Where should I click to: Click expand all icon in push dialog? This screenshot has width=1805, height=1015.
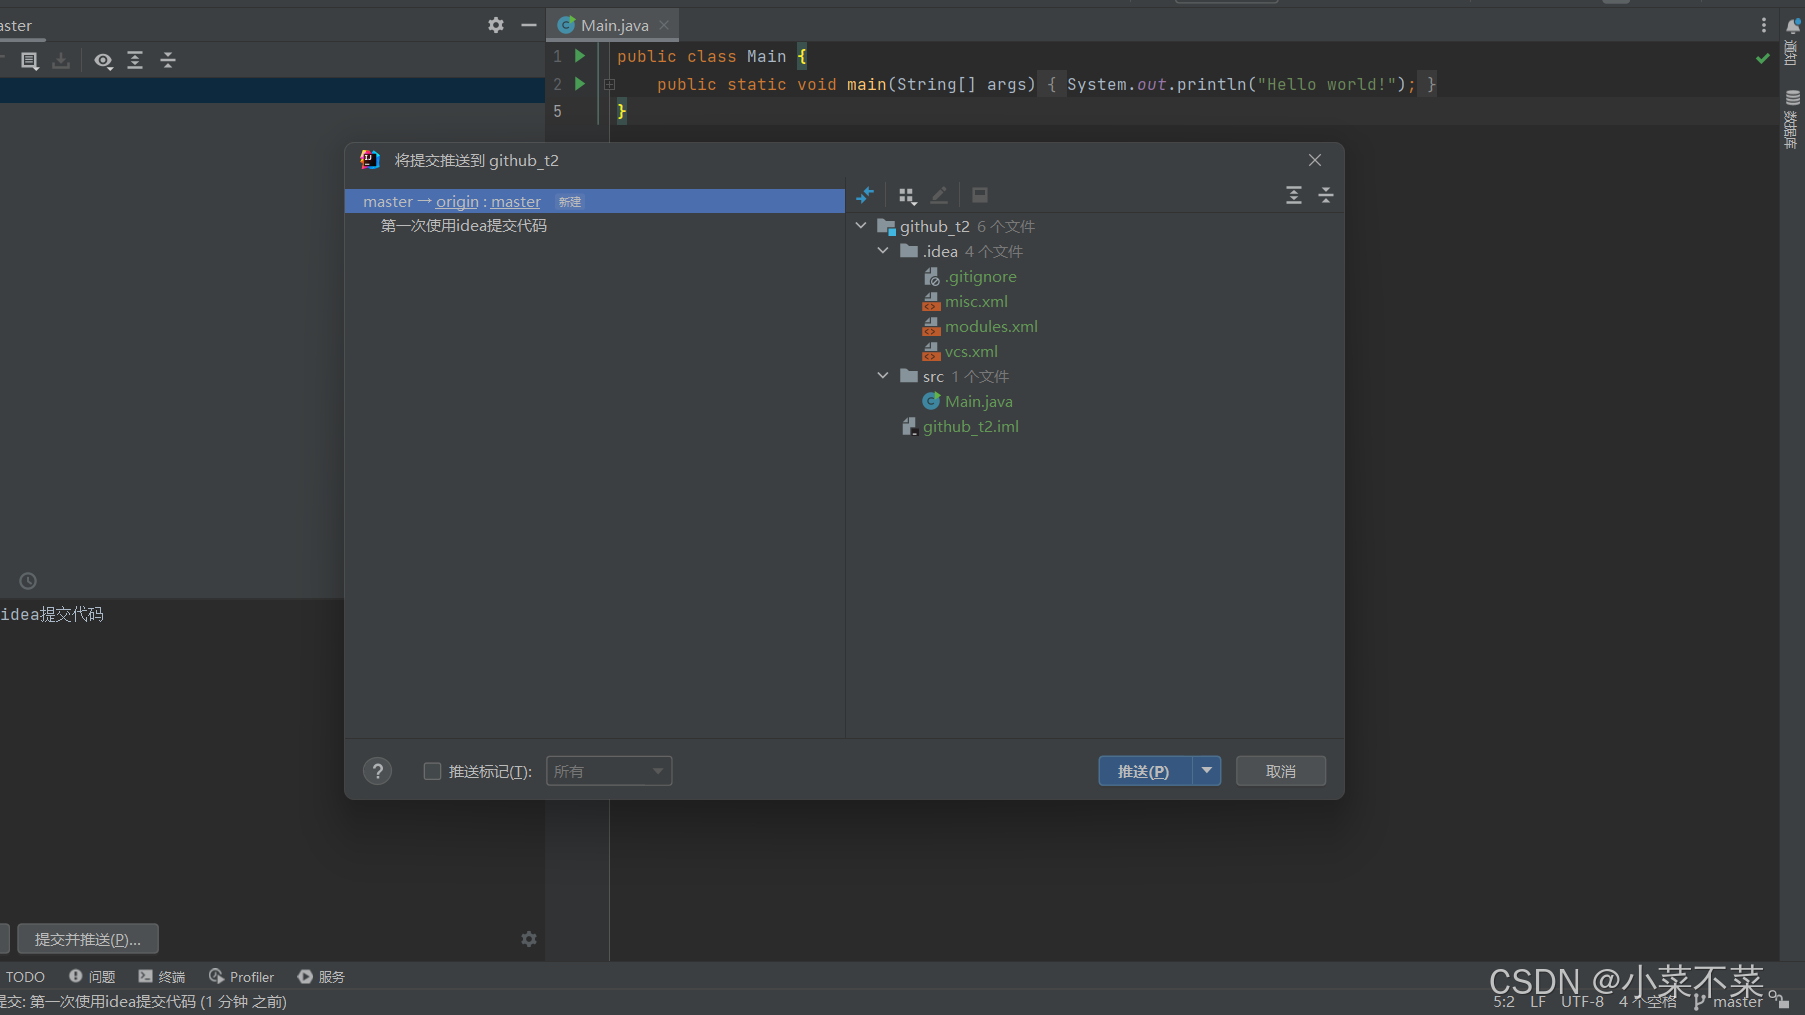[1293, 196]
